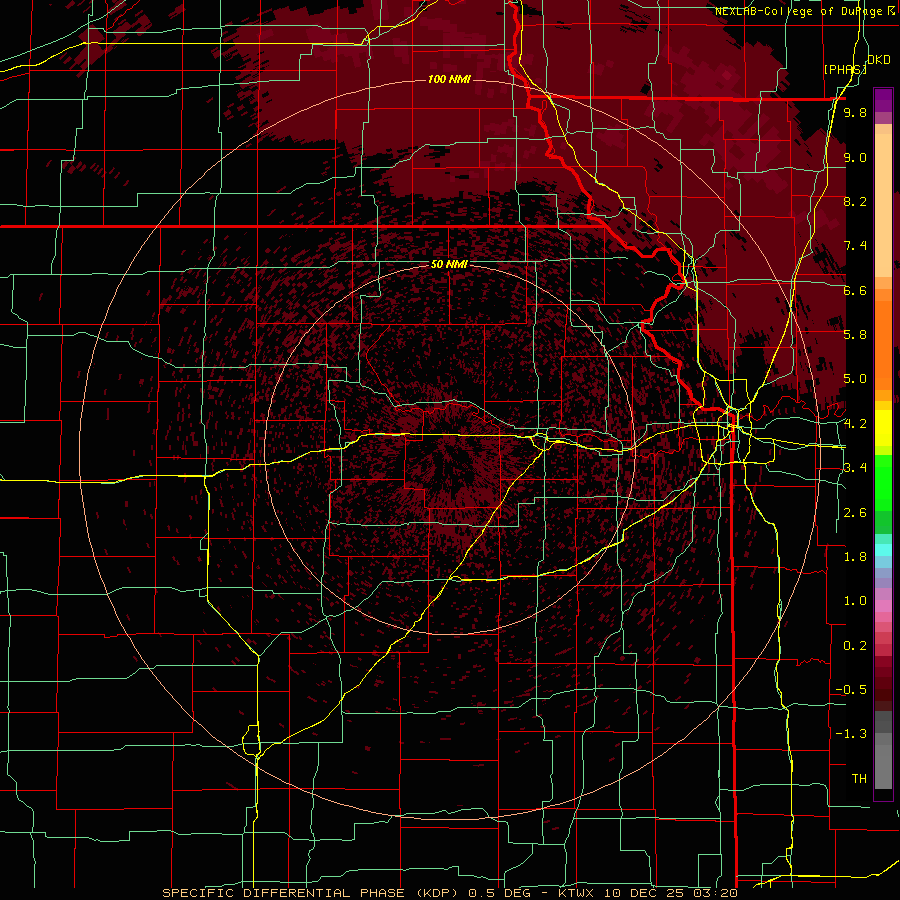Click the 0.2 value on the color scale

point(855,646)
